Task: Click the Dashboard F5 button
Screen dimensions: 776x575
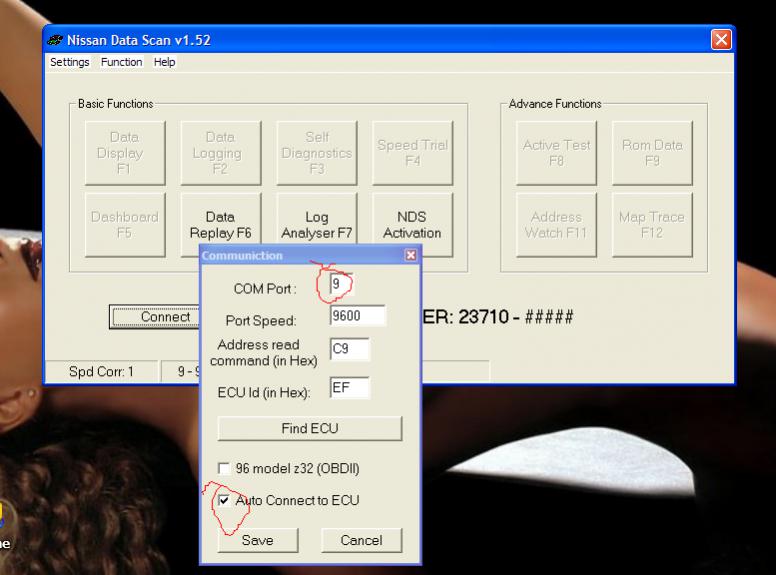Action: pyautogui.click(x=125, y=225)
